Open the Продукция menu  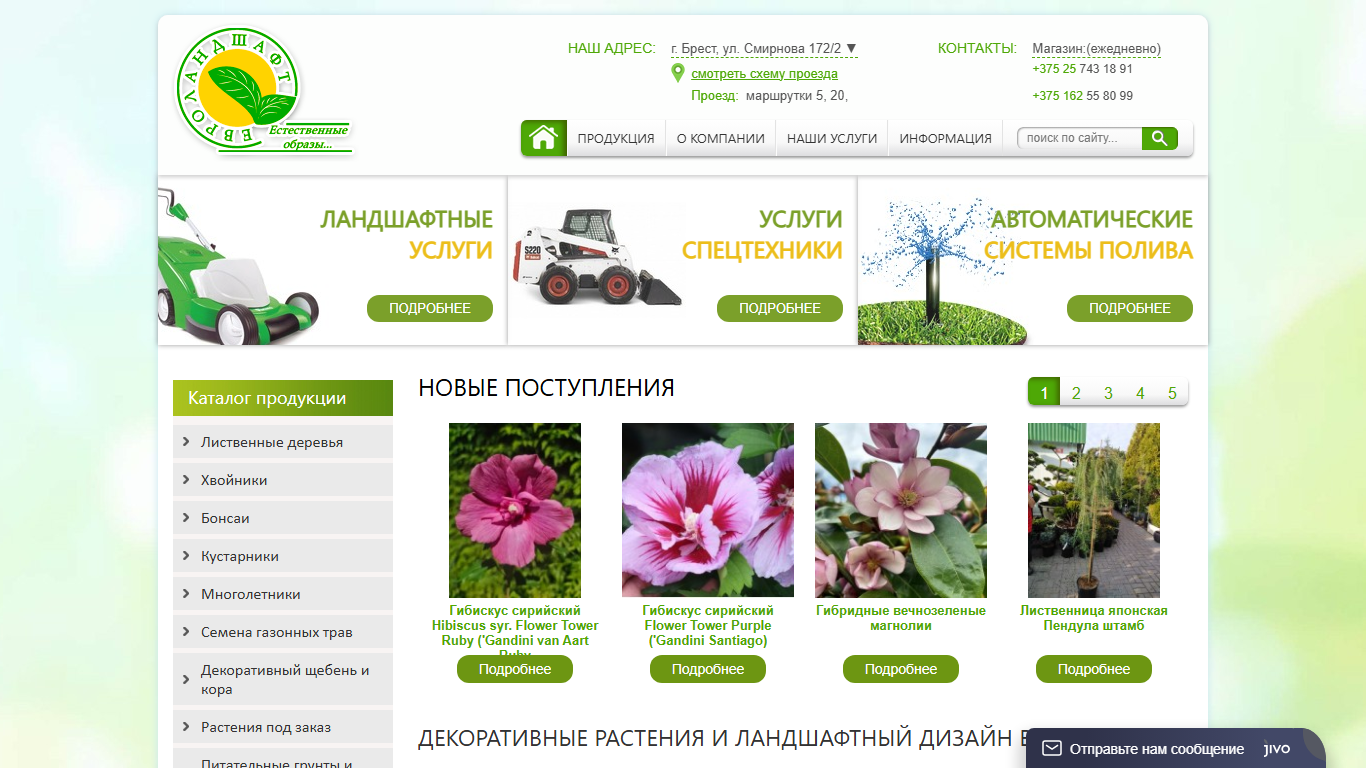616,138
